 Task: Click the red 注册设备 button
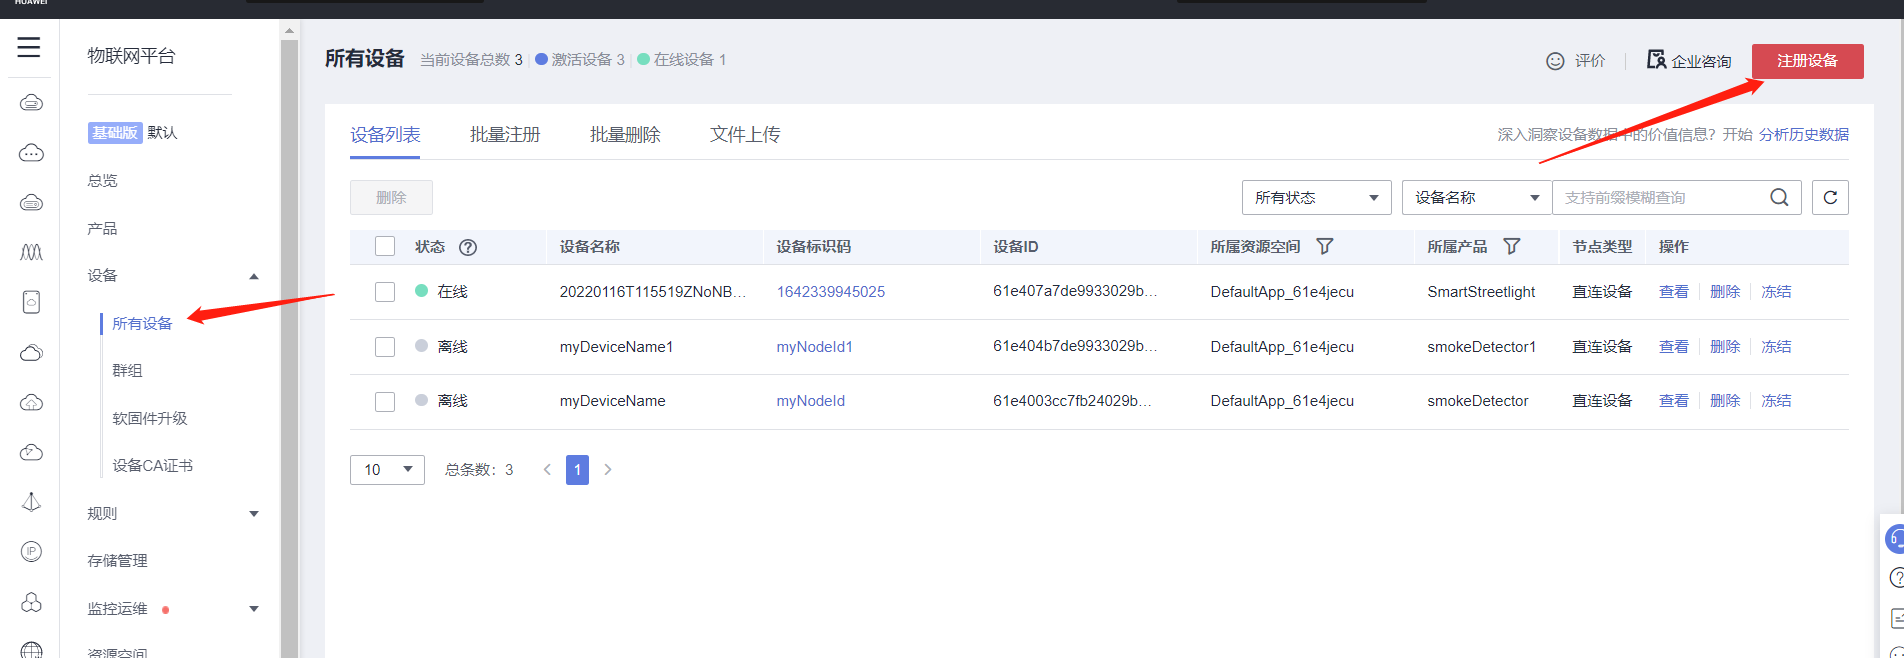1807,61
